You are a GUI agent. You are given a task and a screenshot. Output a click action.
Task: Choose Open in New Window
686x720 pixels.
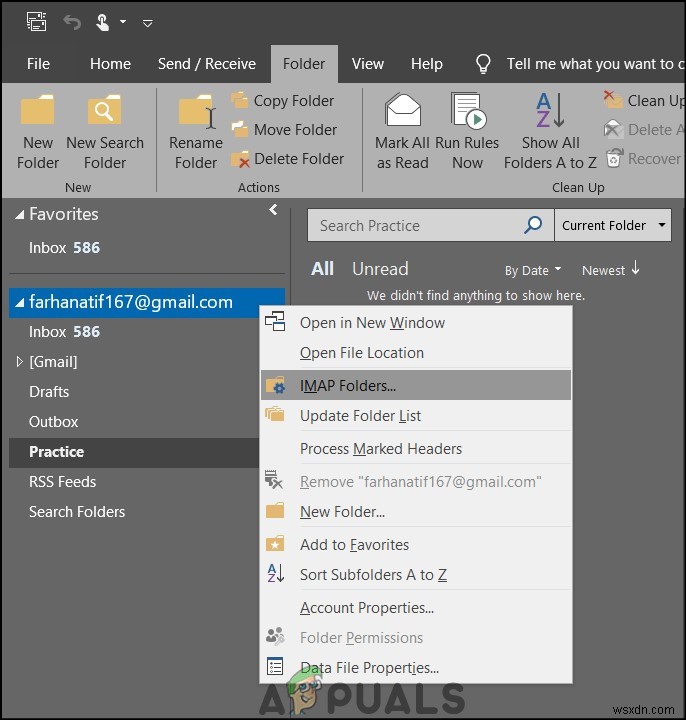point(416,323)
